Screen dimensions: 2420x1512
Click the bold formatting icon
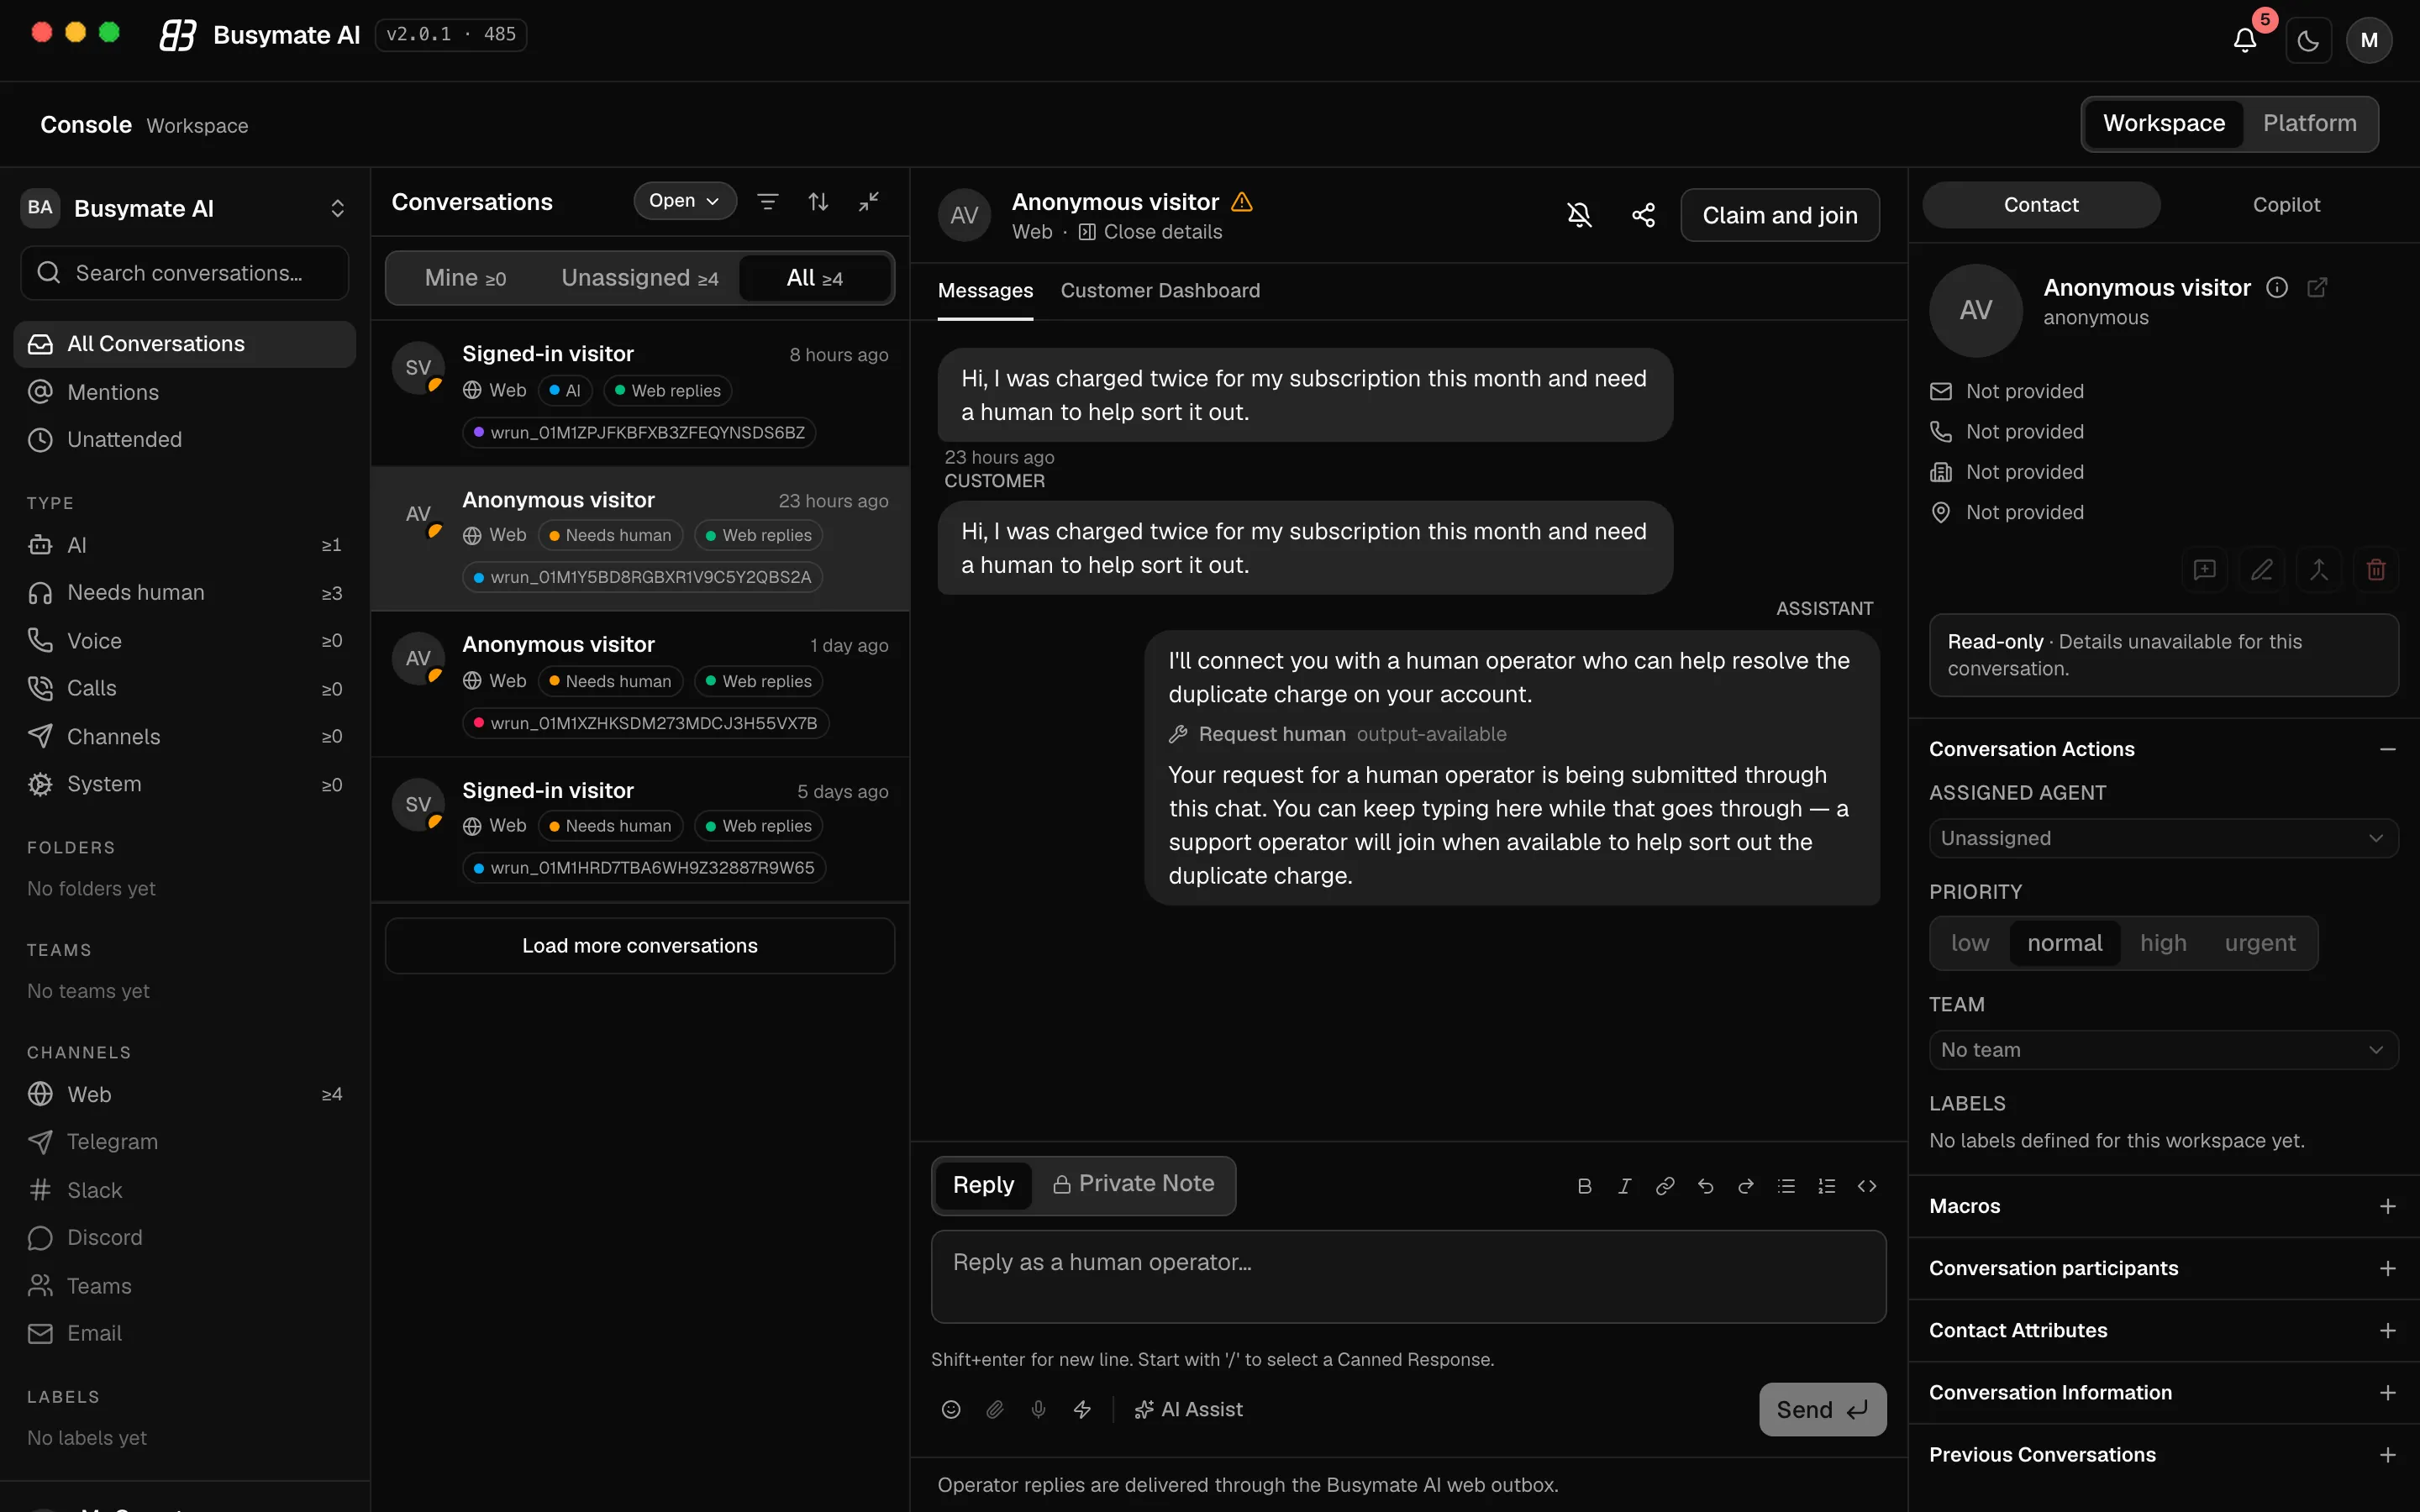point(1584,1186)
